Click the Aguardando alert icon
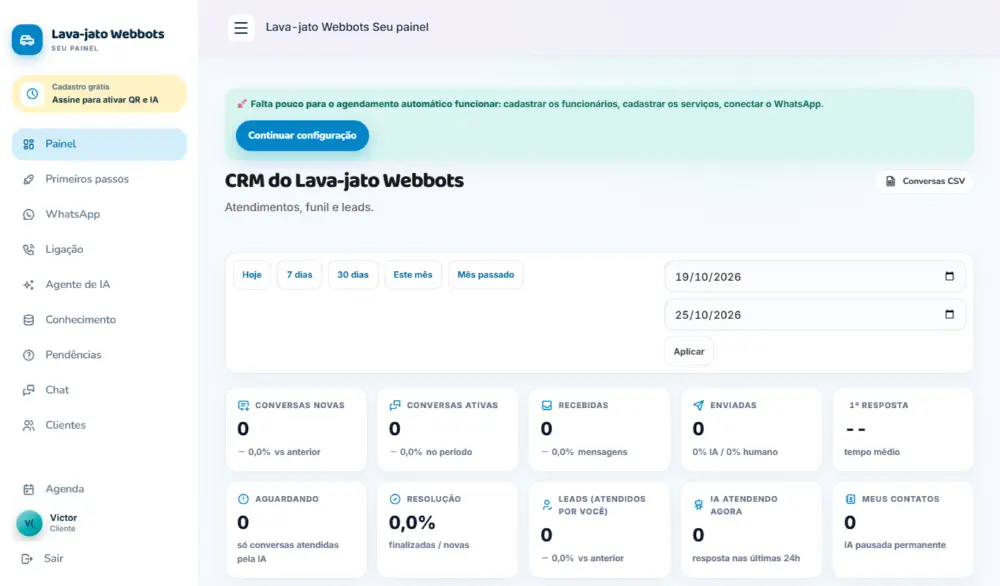The height and width of the screenshot is (586, 1000). (x=243, y=499)
